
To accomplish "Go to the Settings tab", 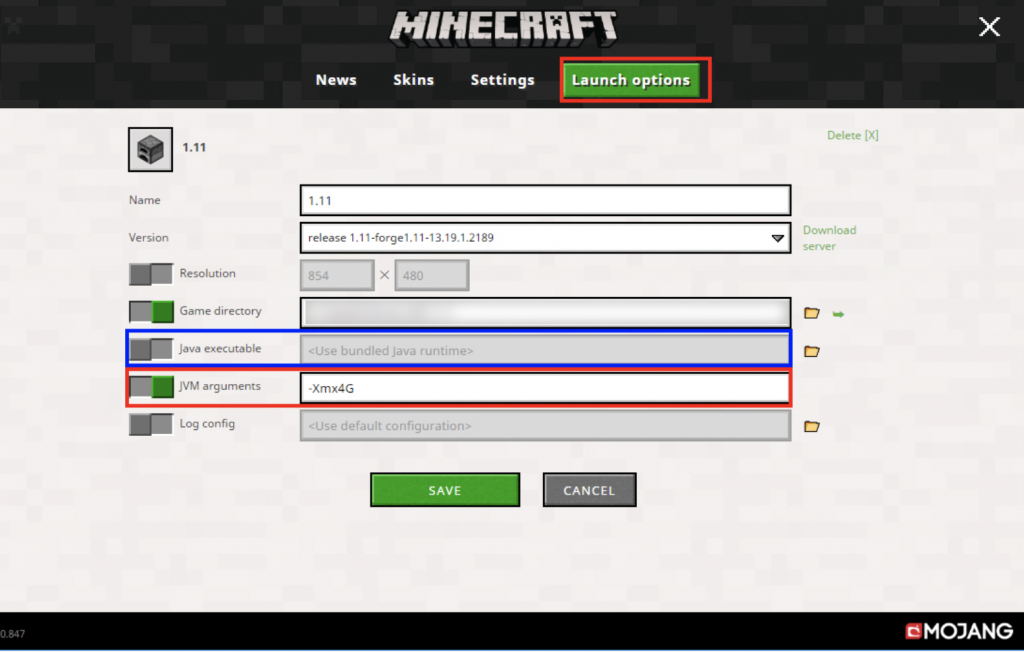I will 502,80.
